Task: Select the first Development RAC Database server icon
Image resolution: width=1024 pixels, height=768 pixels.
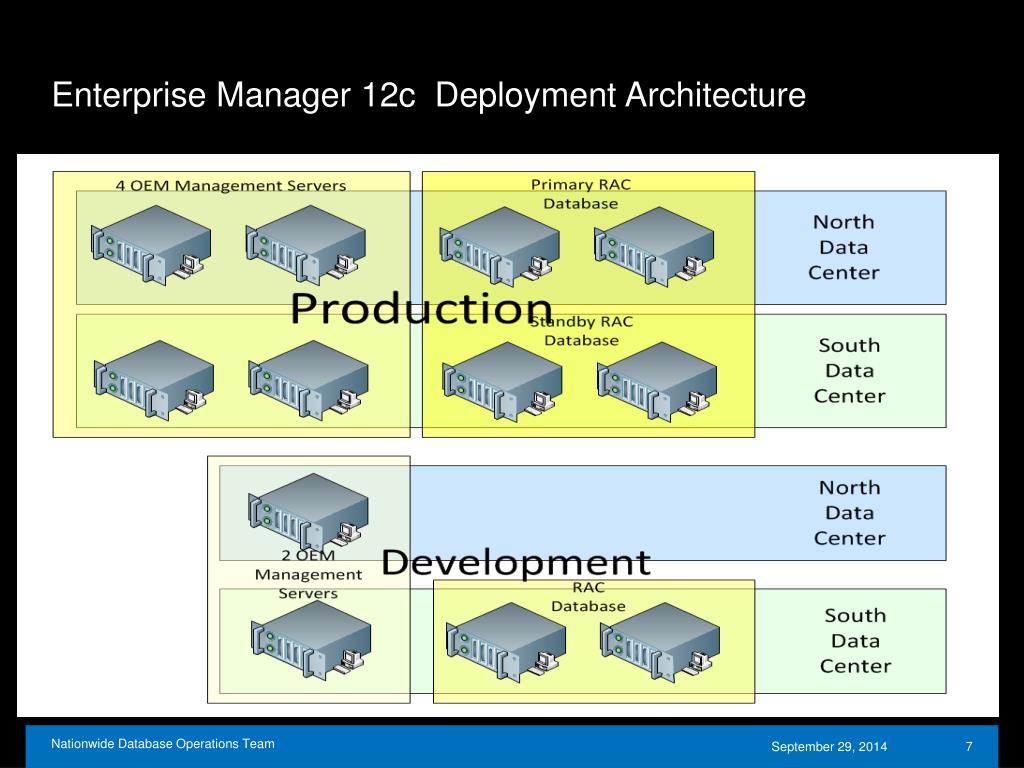Action: pyautogui.click(x=506, y=642)
